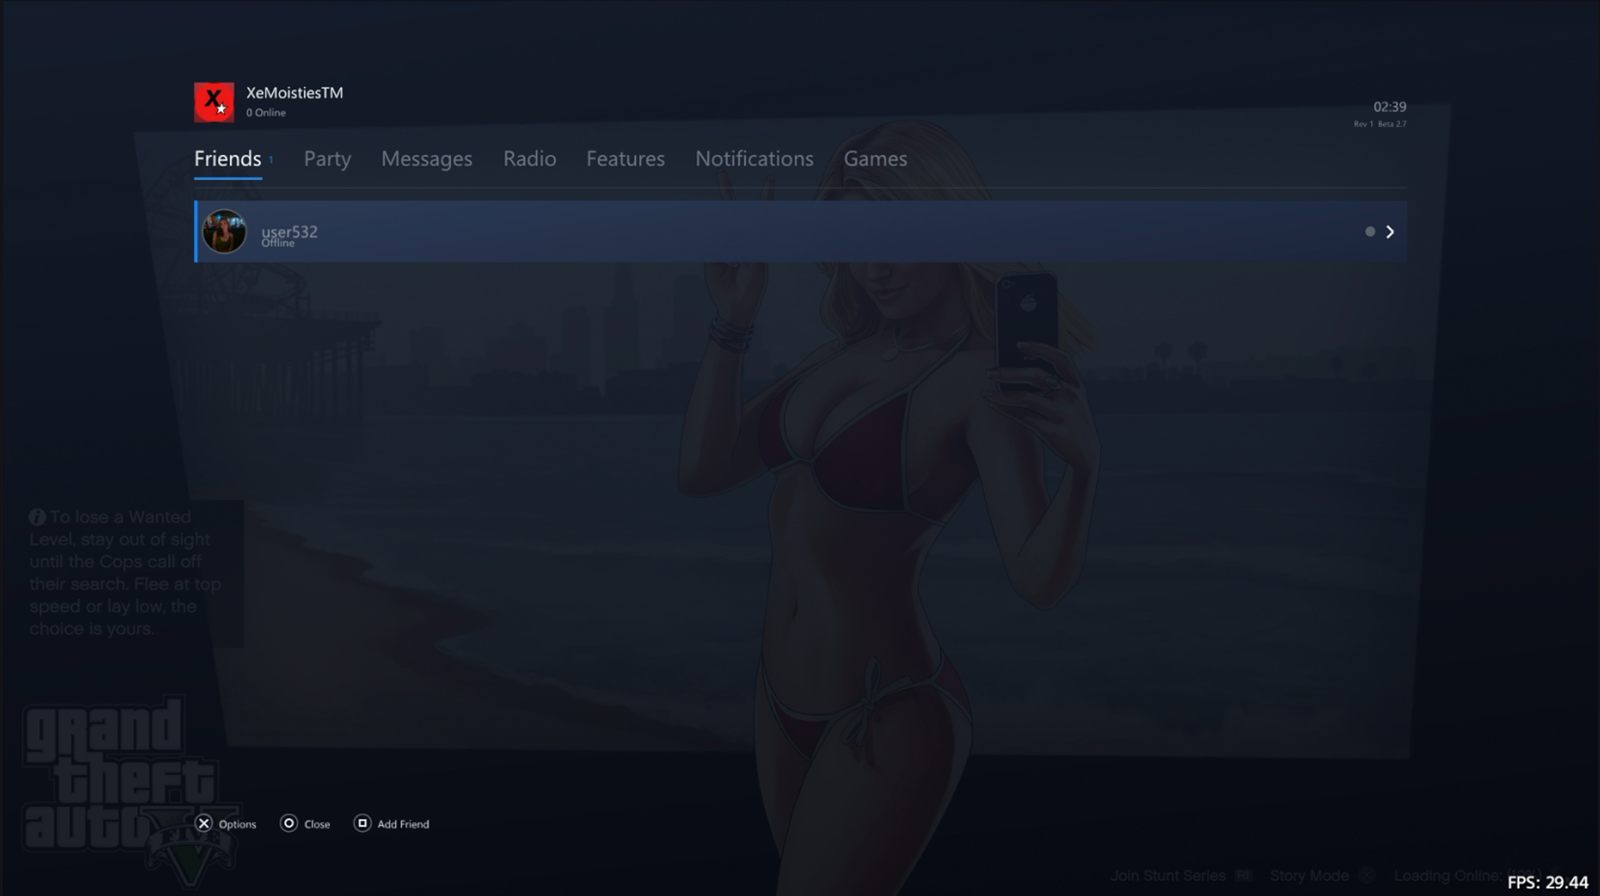This screenshot has width=1600, height=896.
Task: Select the Close label in footer
Action: coord(317,824)
